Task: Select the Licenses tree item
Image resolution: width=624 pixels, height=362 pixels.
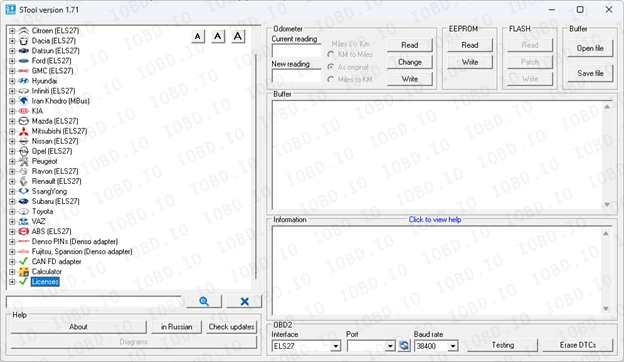Action: (45, 282)
